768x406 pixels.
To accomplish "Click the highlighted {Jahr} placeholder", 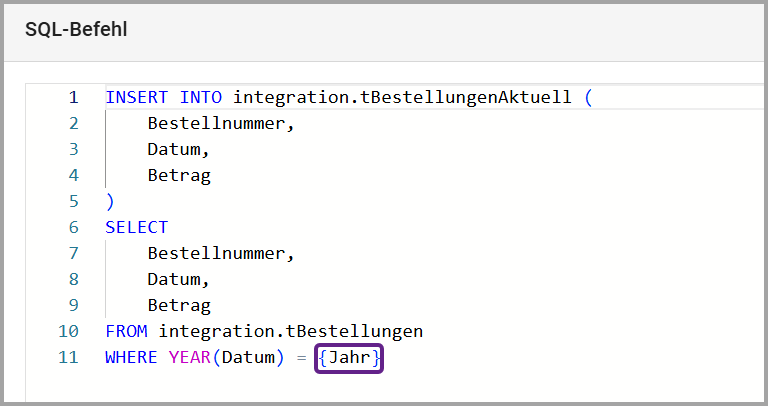I will pyautogui.click(x=349, y=358).
